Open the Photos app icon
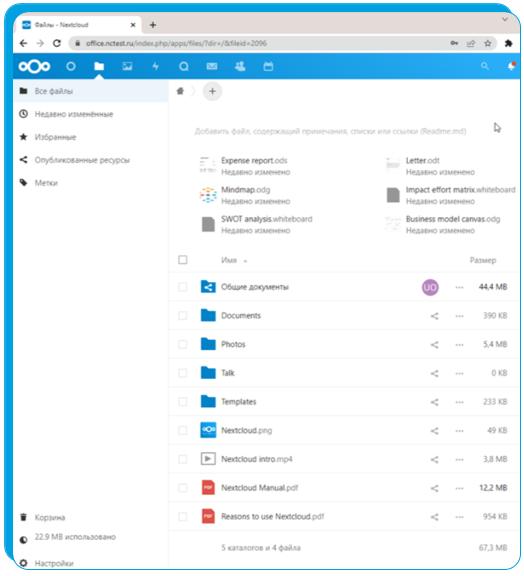The height and width of the screenshot is (576, 524). 127,66
